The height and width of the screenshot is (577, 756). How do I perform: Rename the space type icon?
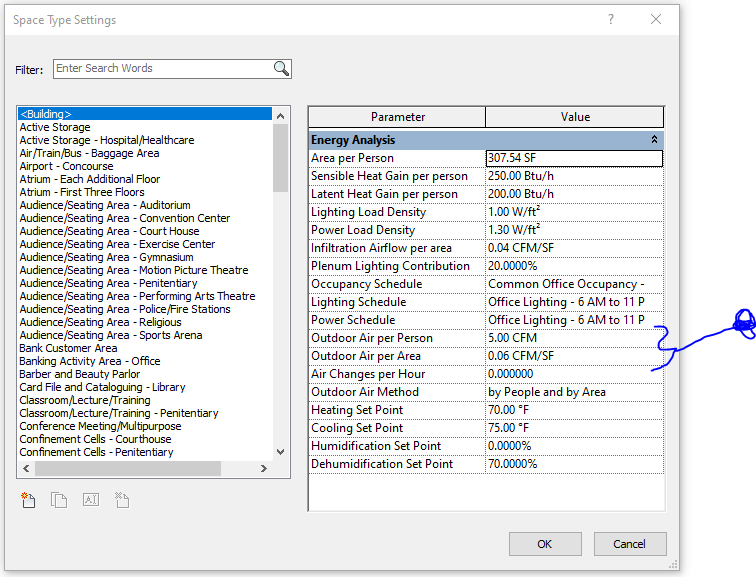click(91, 499)
